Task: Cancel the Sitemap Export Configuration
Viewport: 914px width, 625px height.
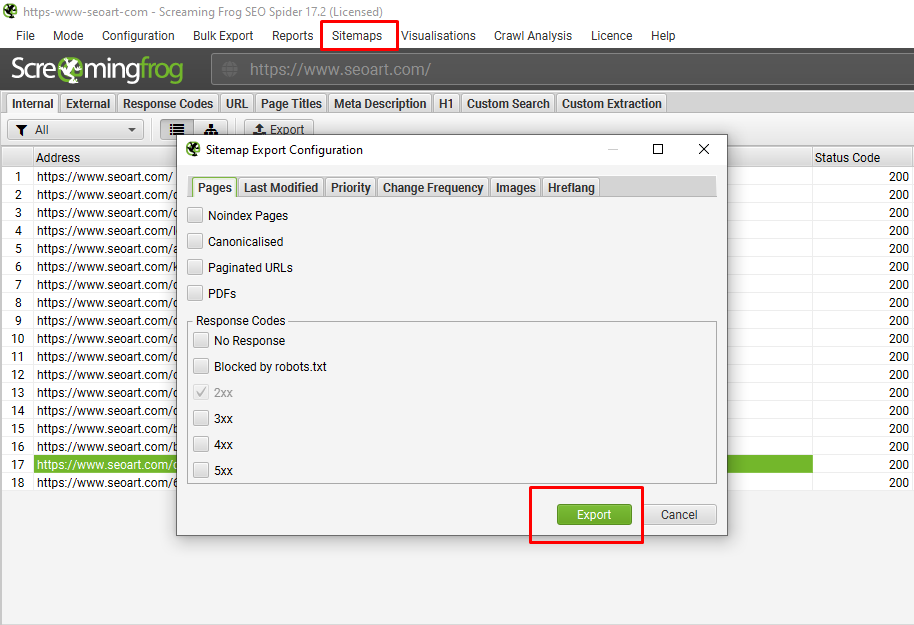Action: (679, 514)
